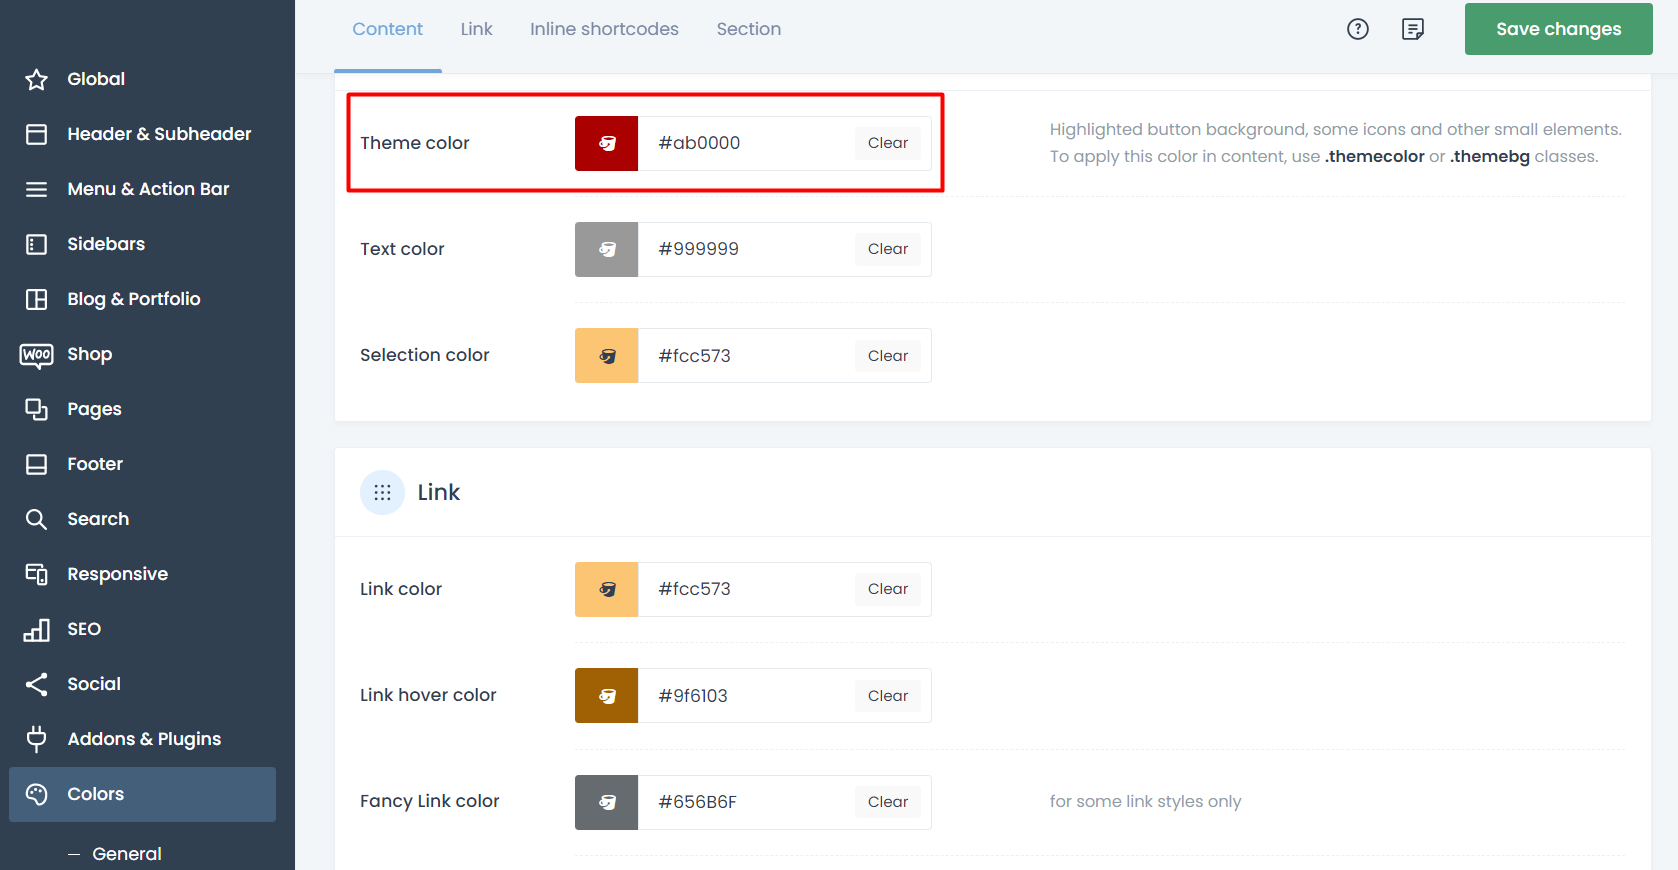1678x870 pixels.
Task: Open the Selection color swatch picker
Action: (x=607, y=356)
